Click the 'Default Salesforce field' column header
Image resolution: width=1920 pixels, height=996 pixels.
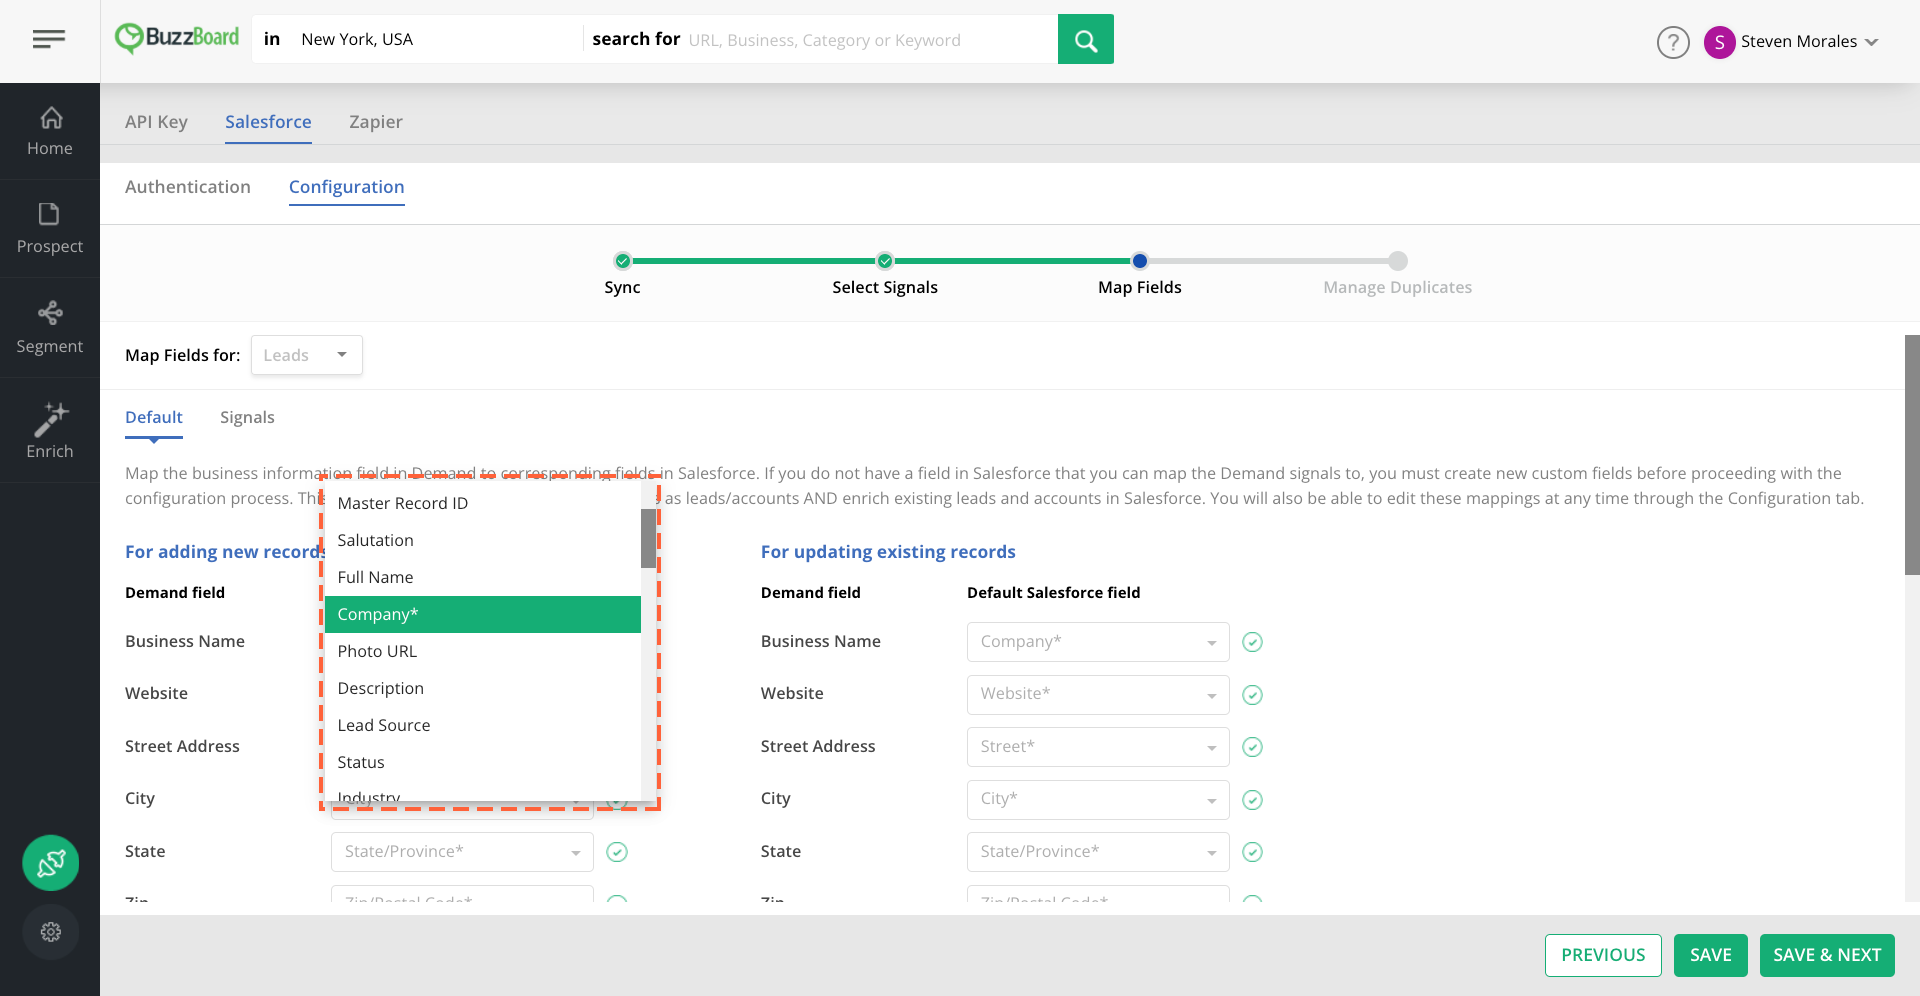(x=1053, y=593)
